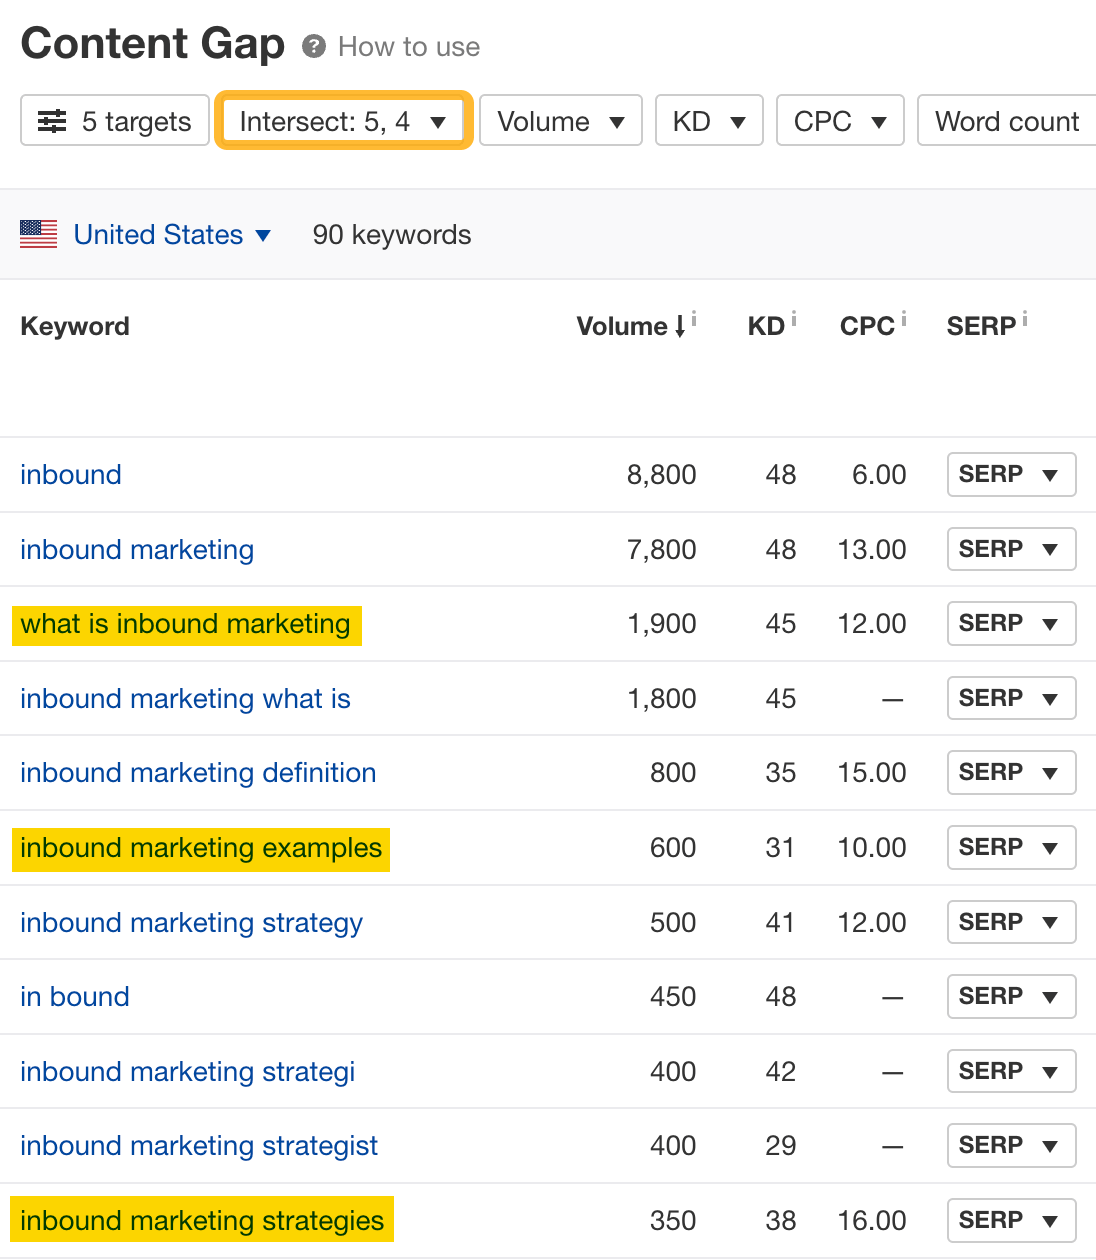Image resolution: width=1096 pixels, height=1260 pixels.
Task: Toggle Volume sort order arrow
Action: [681, 327]
